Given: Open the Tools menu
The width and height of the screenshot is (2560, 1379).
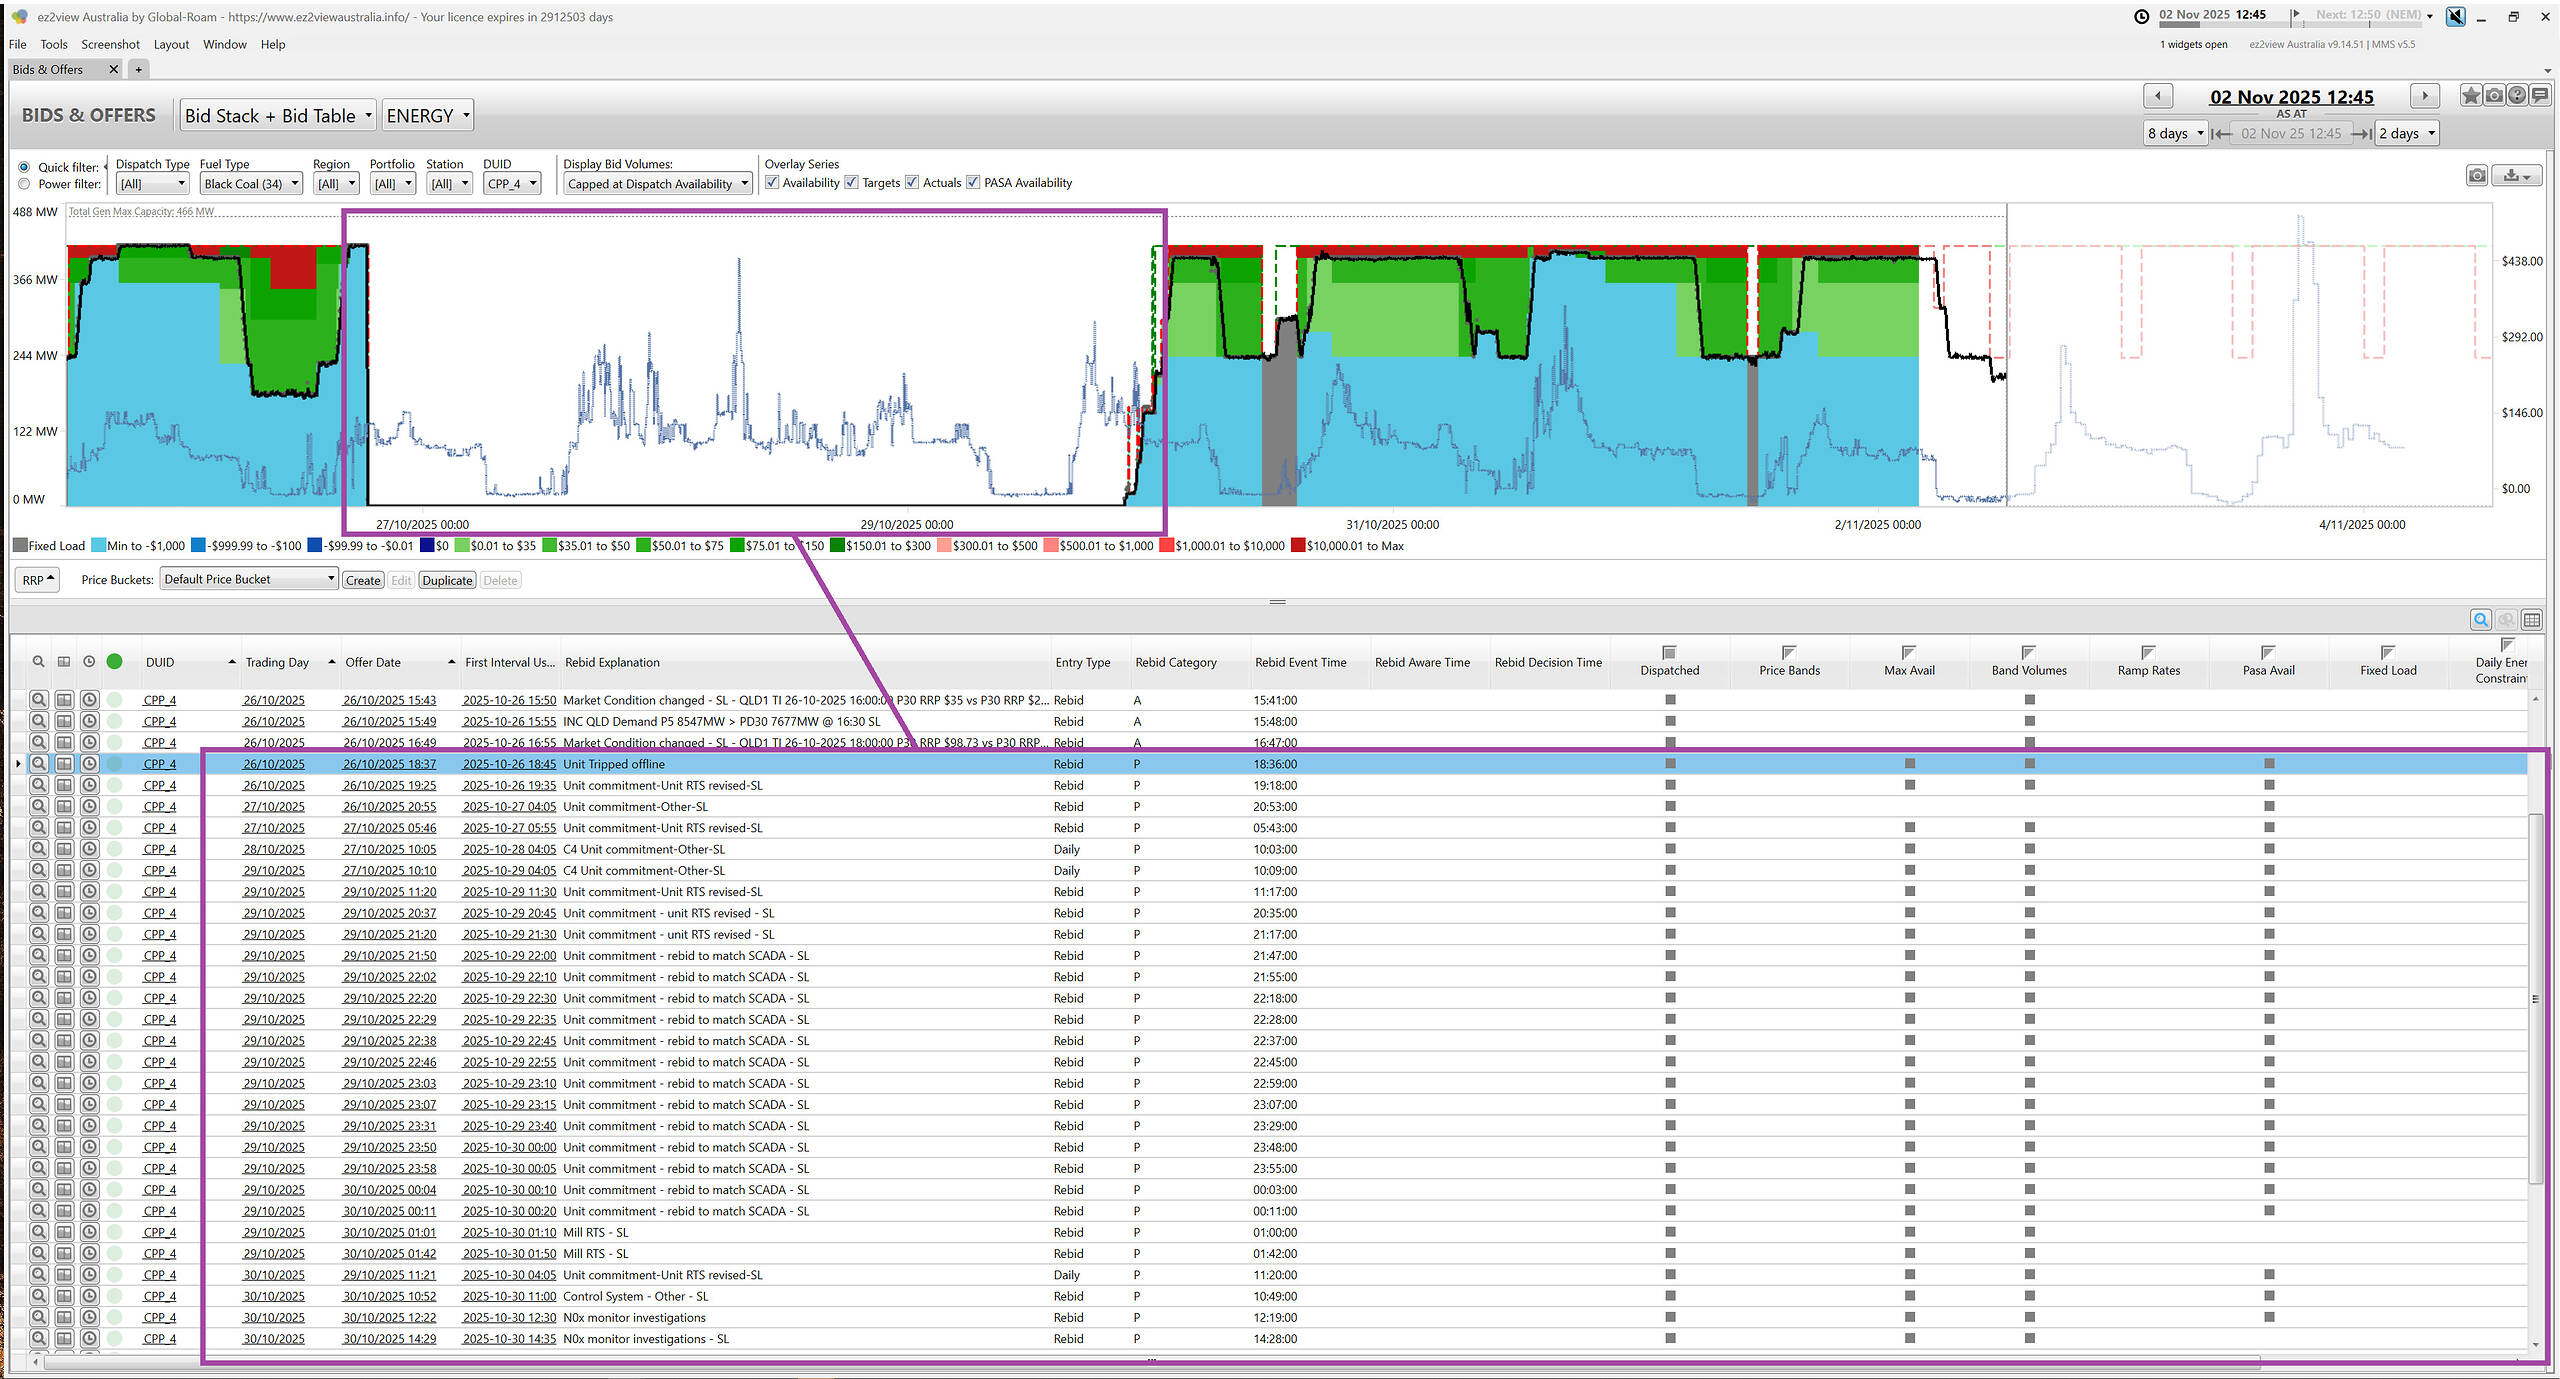Looking at the screenshot, I should click(x=54, y=44).
